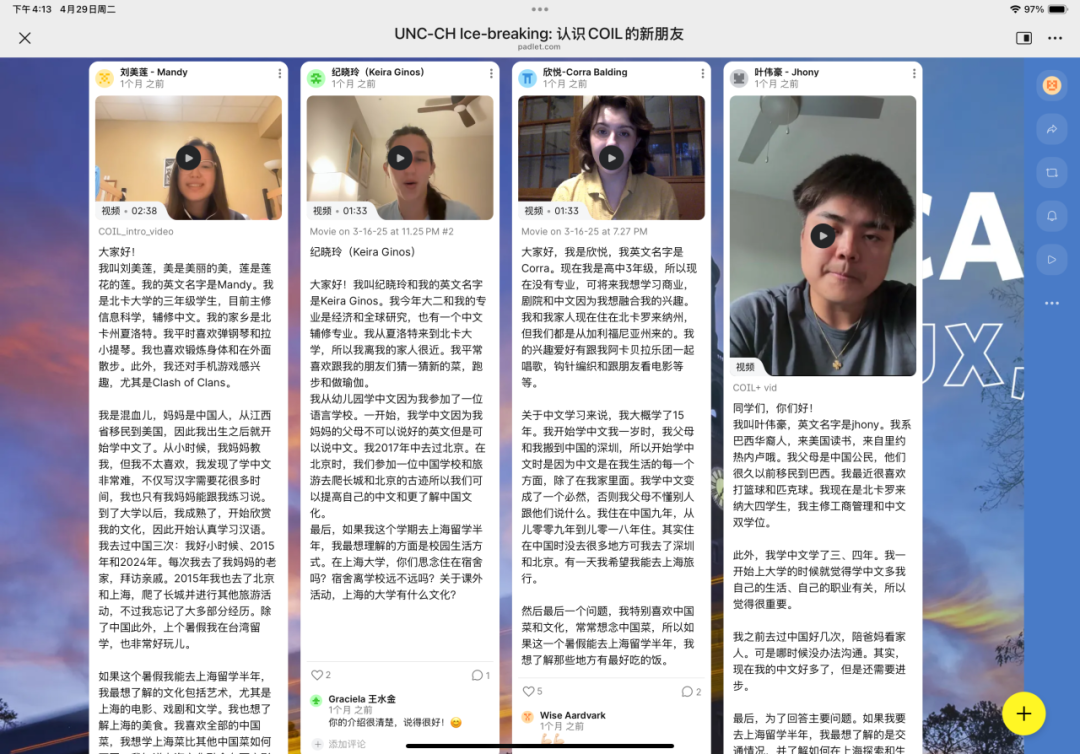Click the 97% battery percentage
Screen dimensions: 1080x754
1034,9
